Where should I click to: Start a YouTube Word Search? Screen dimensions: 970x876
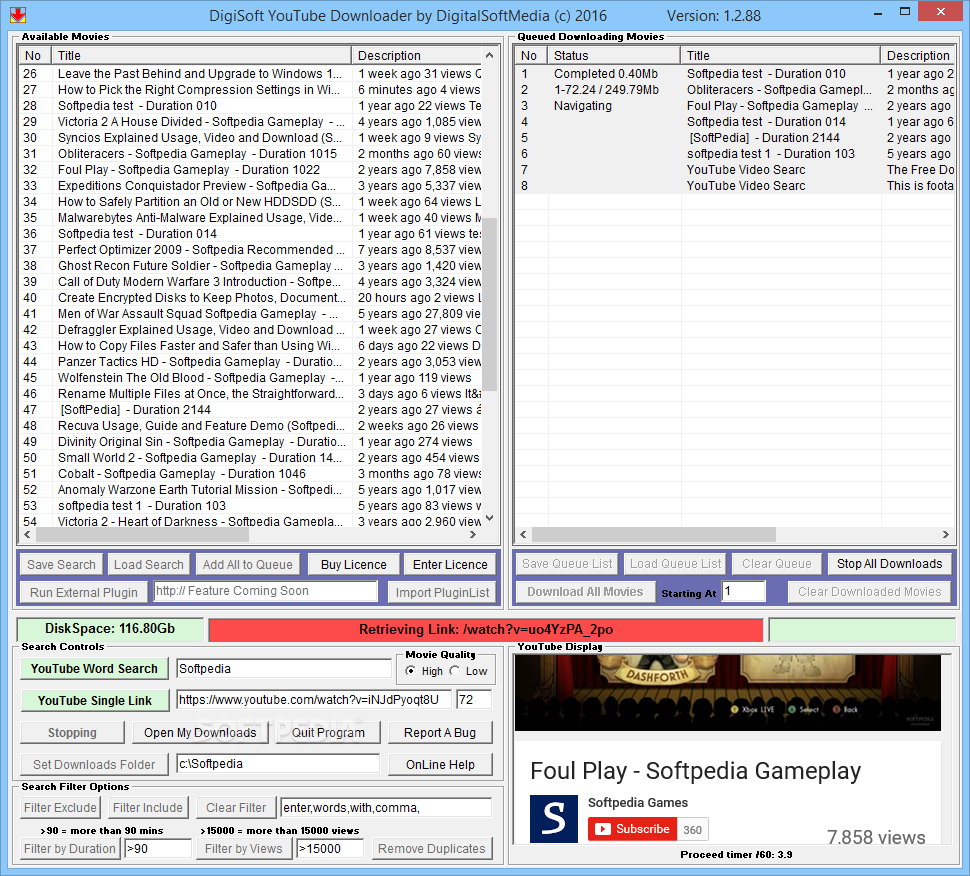[94, 668]
